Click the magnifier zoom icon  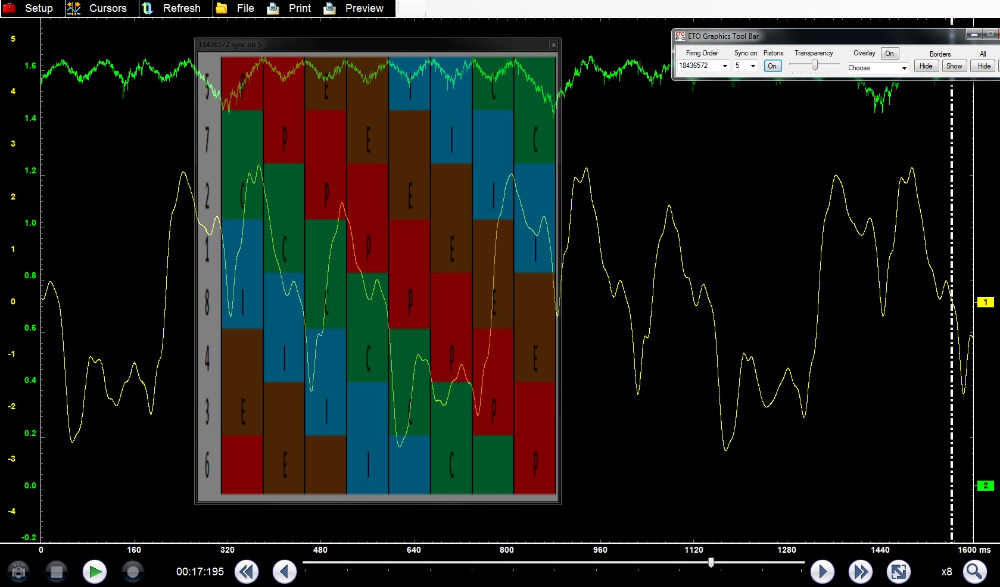(x=974, y=571)
